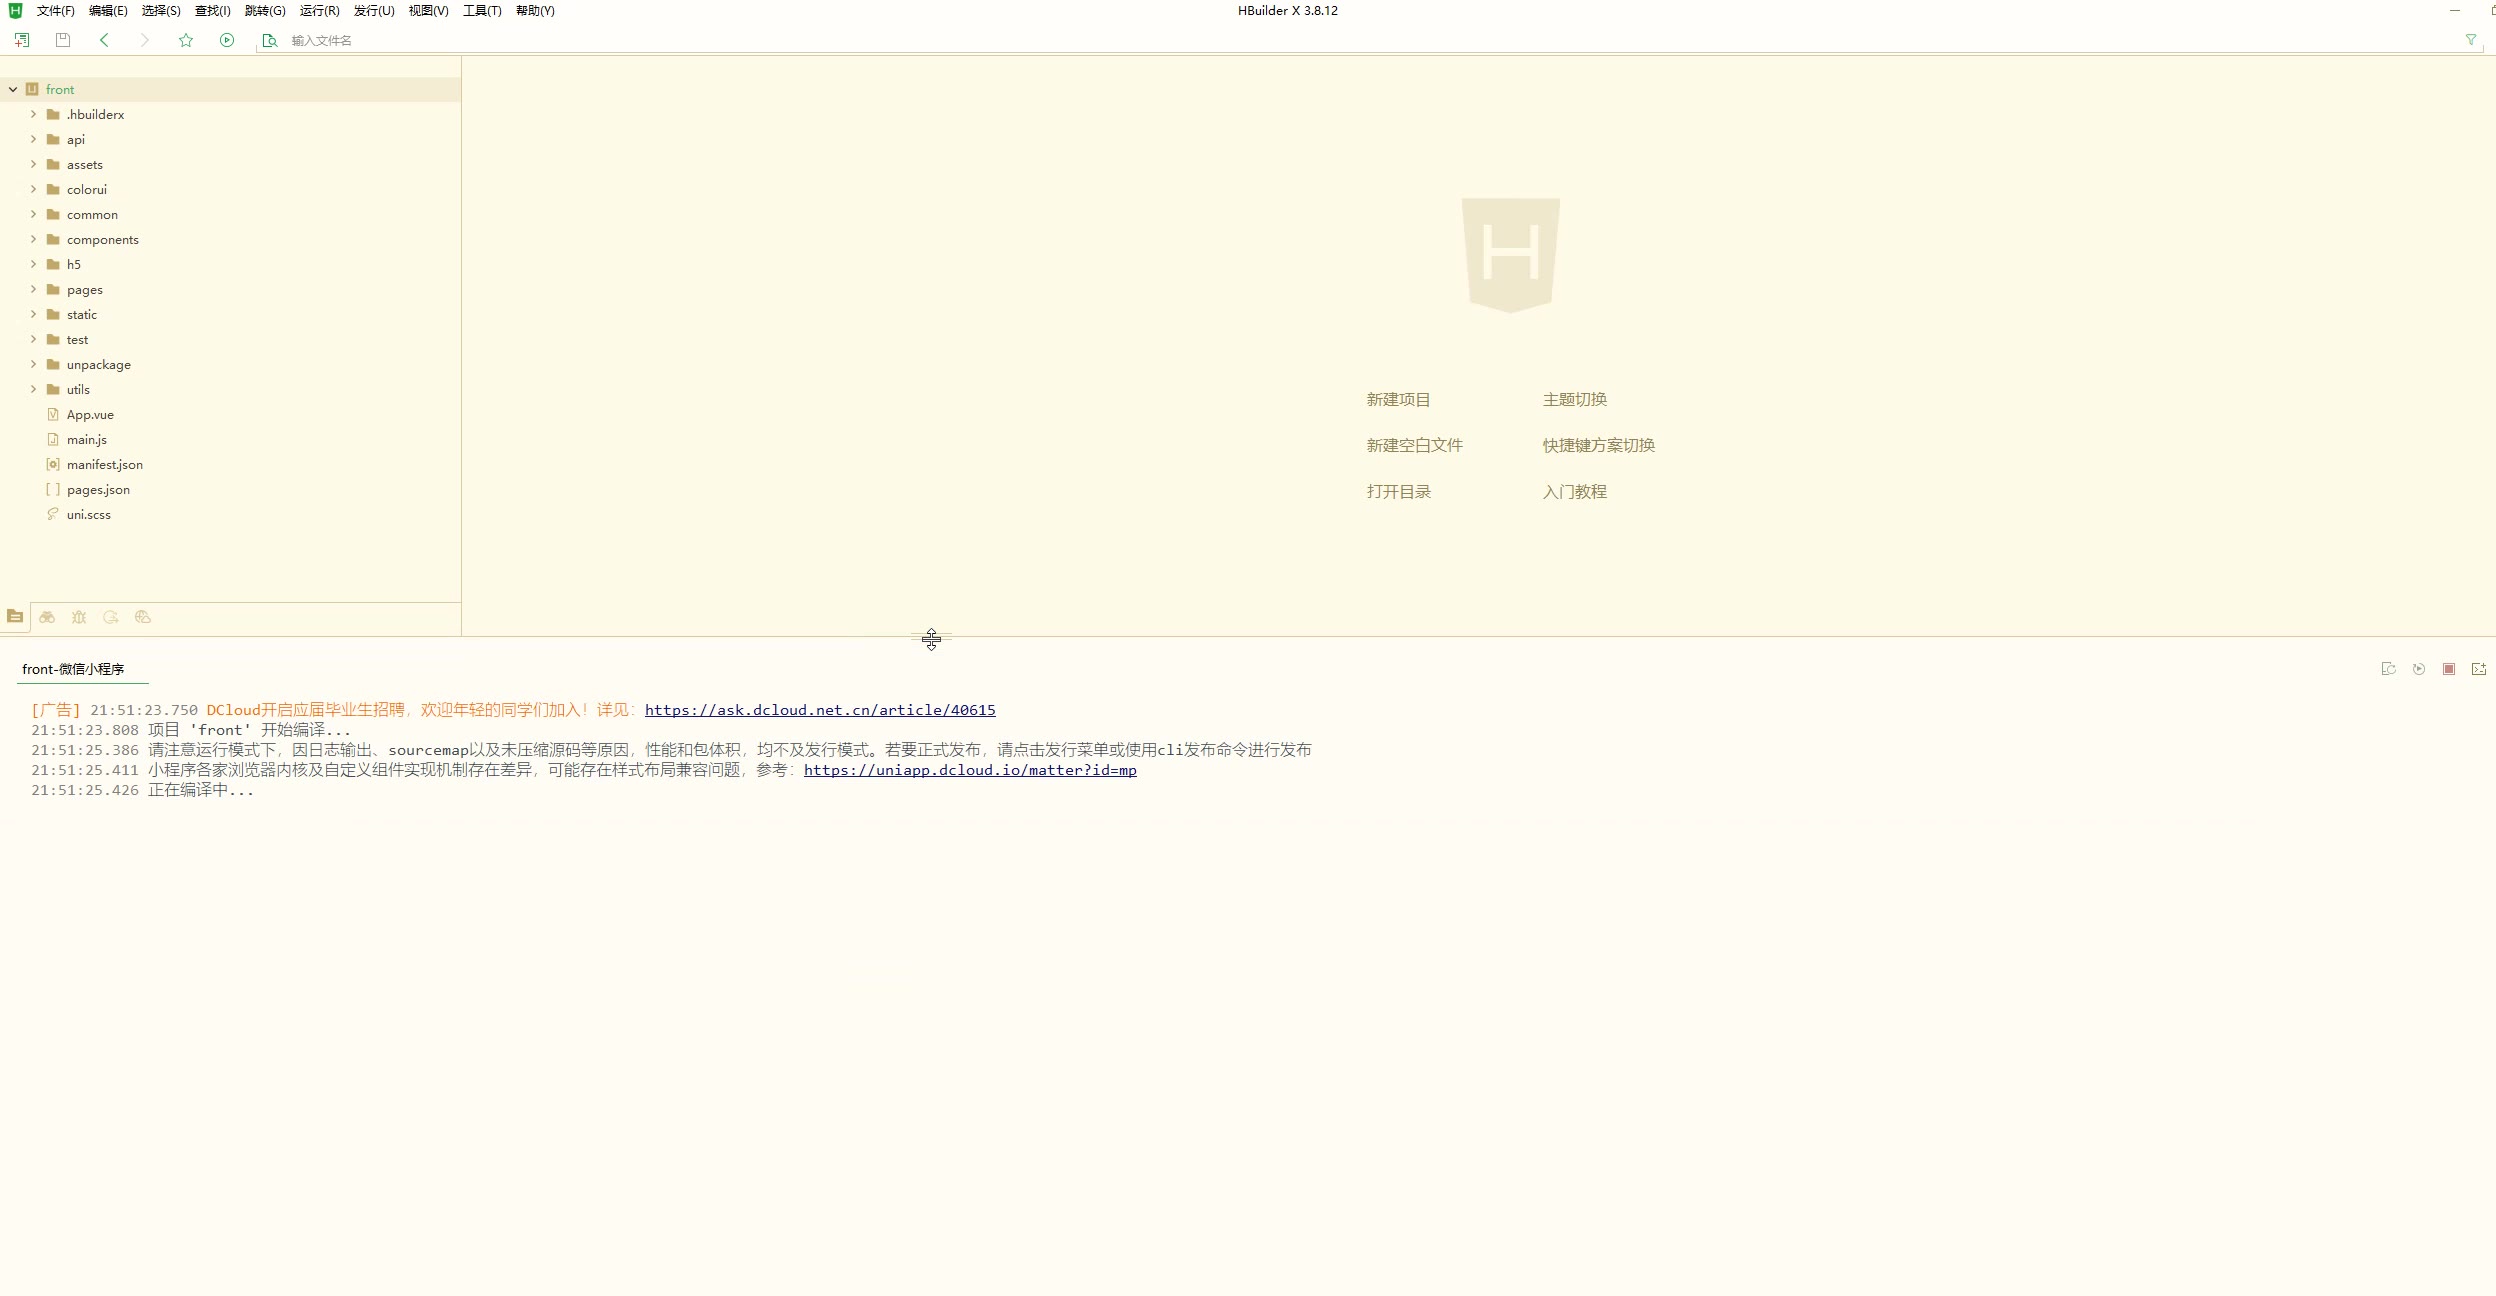Expand the unpackage folder
2496x1296 pixels.
[33, 364]
